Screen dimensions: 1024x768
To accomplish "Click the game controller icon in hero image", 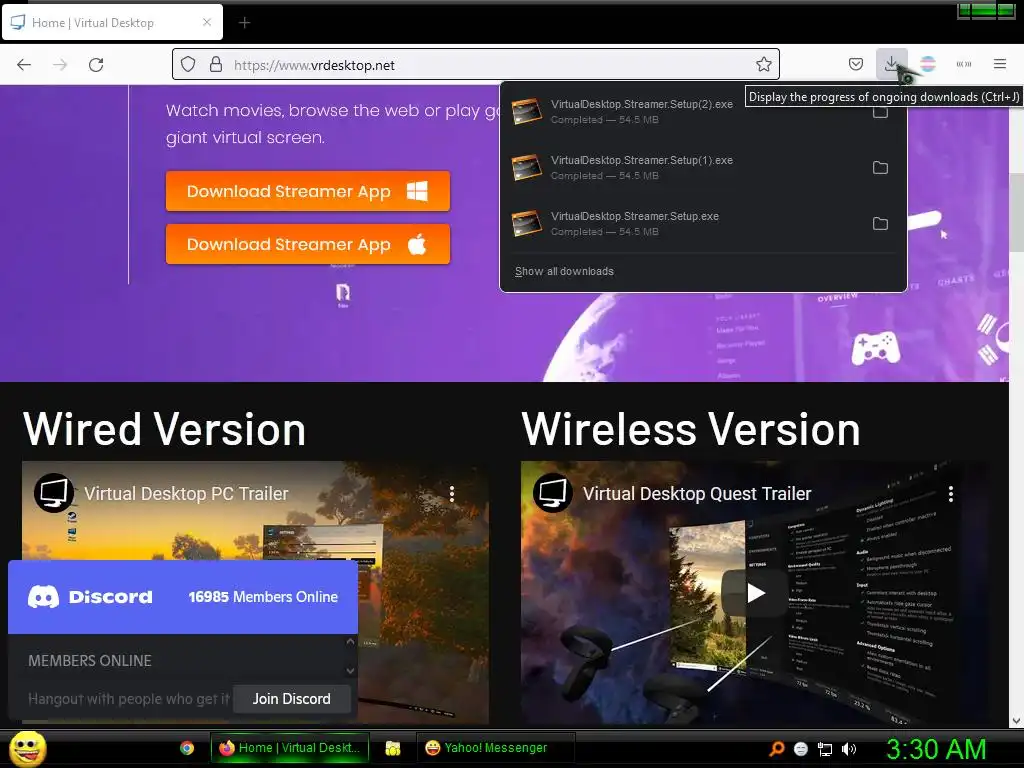I will pos(875,347).
